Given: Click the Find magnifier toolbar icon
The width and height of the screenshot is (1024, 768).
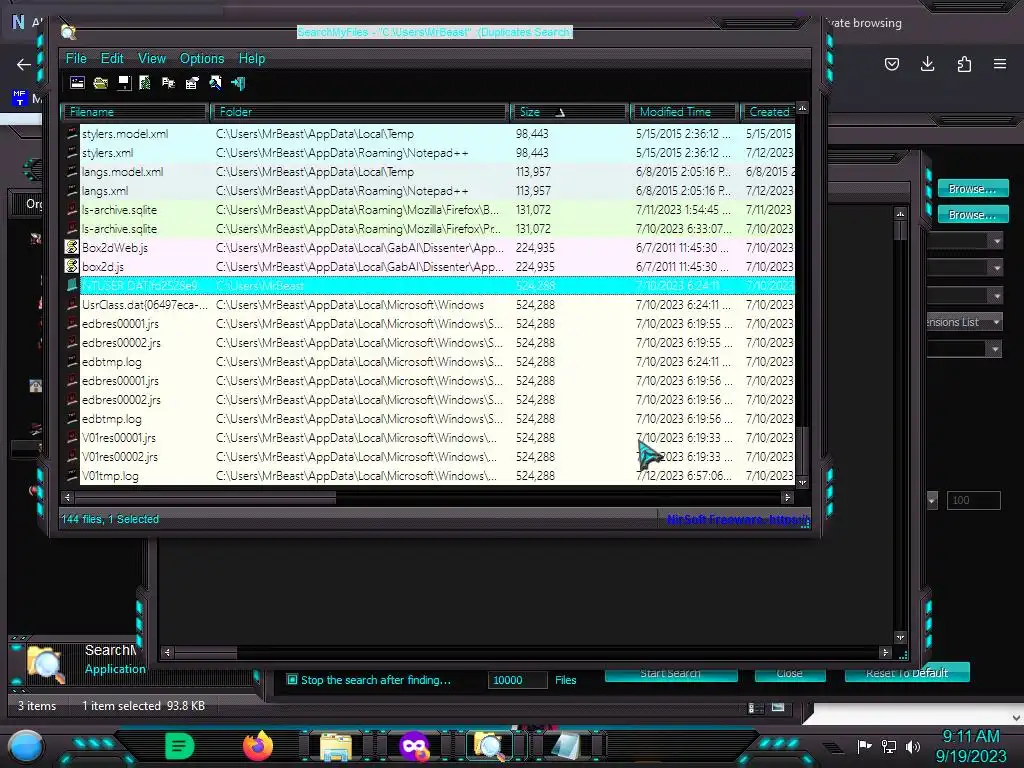Looking at the screenshot, I should [x=216, y=83].
